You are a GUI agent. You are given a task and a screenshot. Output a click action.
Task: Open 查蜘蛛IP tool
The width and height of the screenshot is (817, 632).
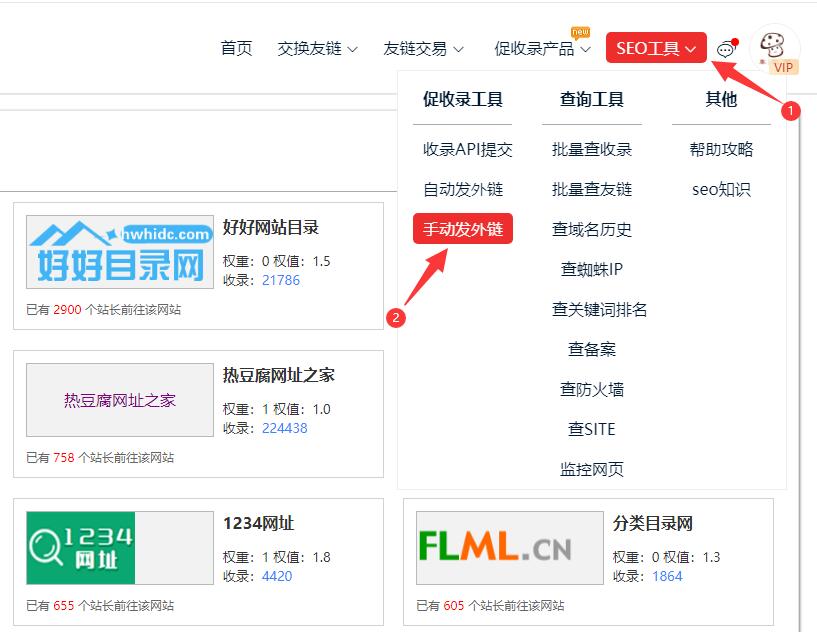pyautogui.click(x=592, y=269)
